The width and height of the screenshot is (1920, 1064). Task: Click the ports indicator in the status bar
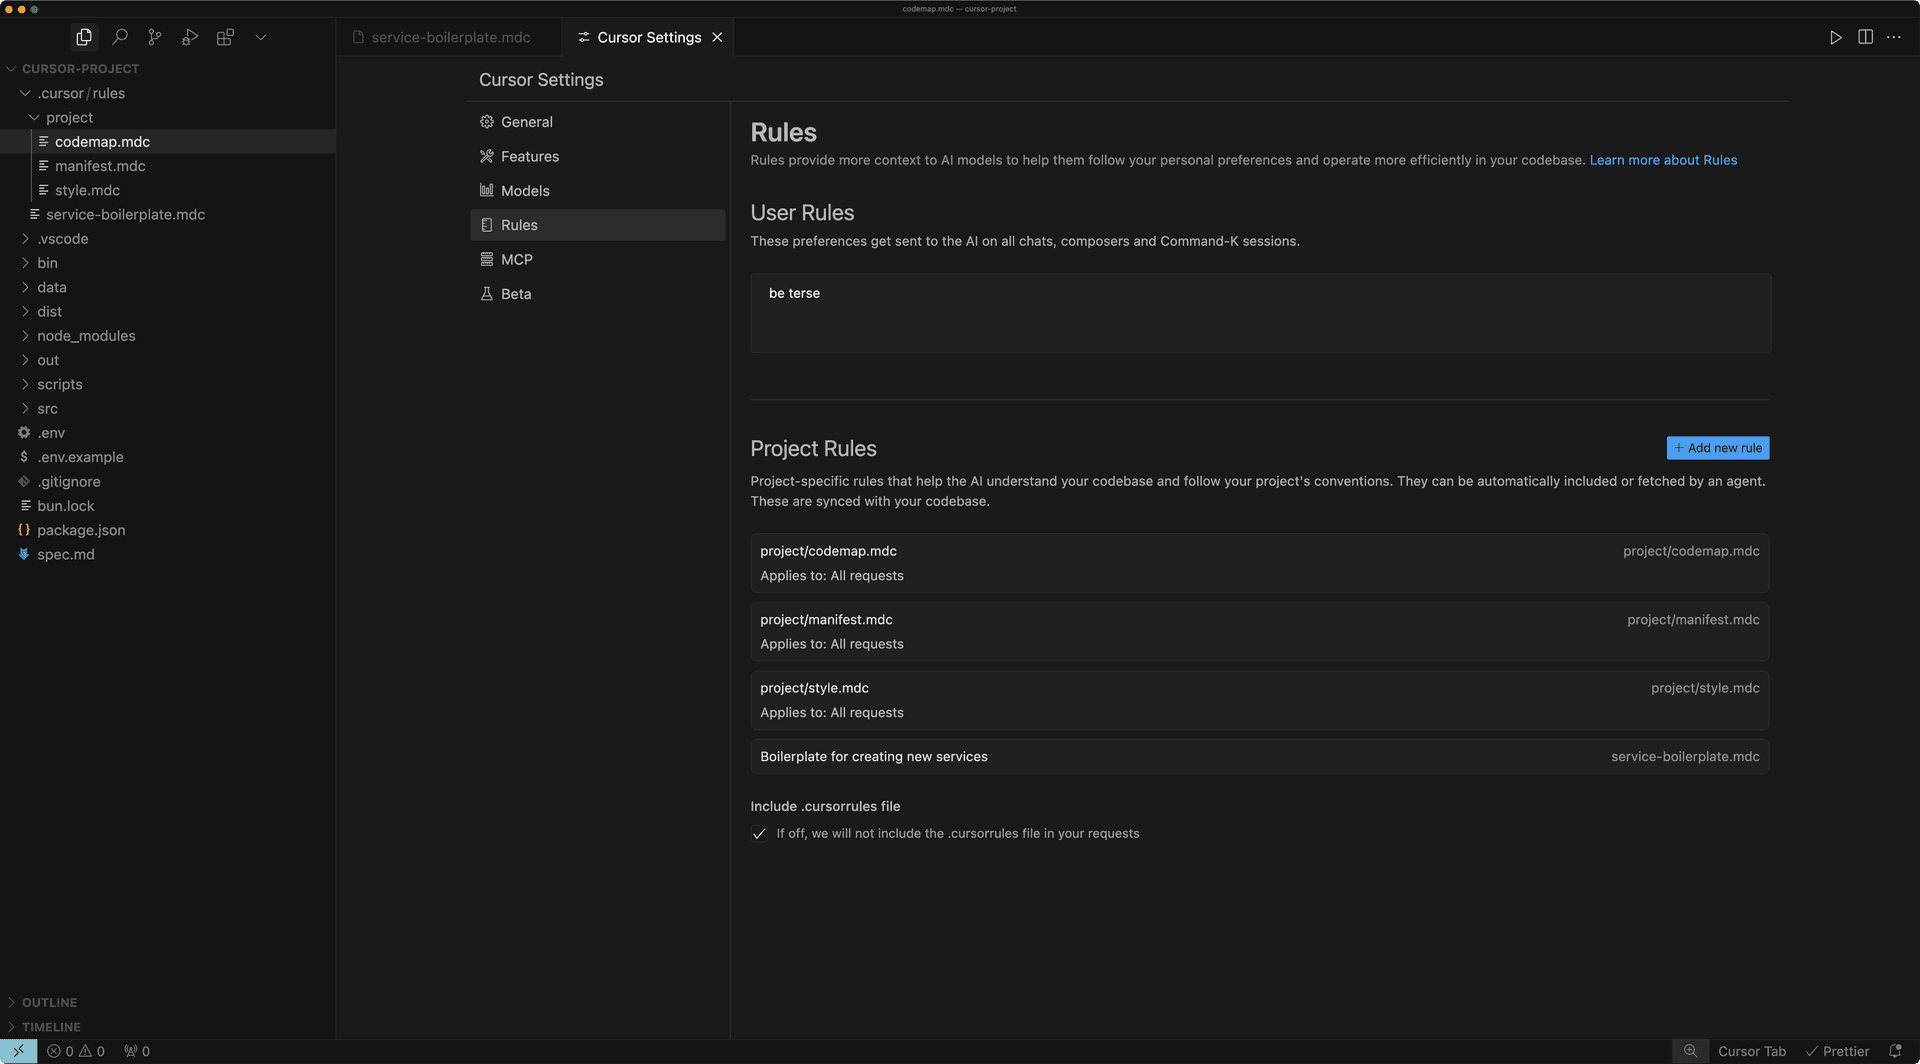click(x=137, y=1051)
